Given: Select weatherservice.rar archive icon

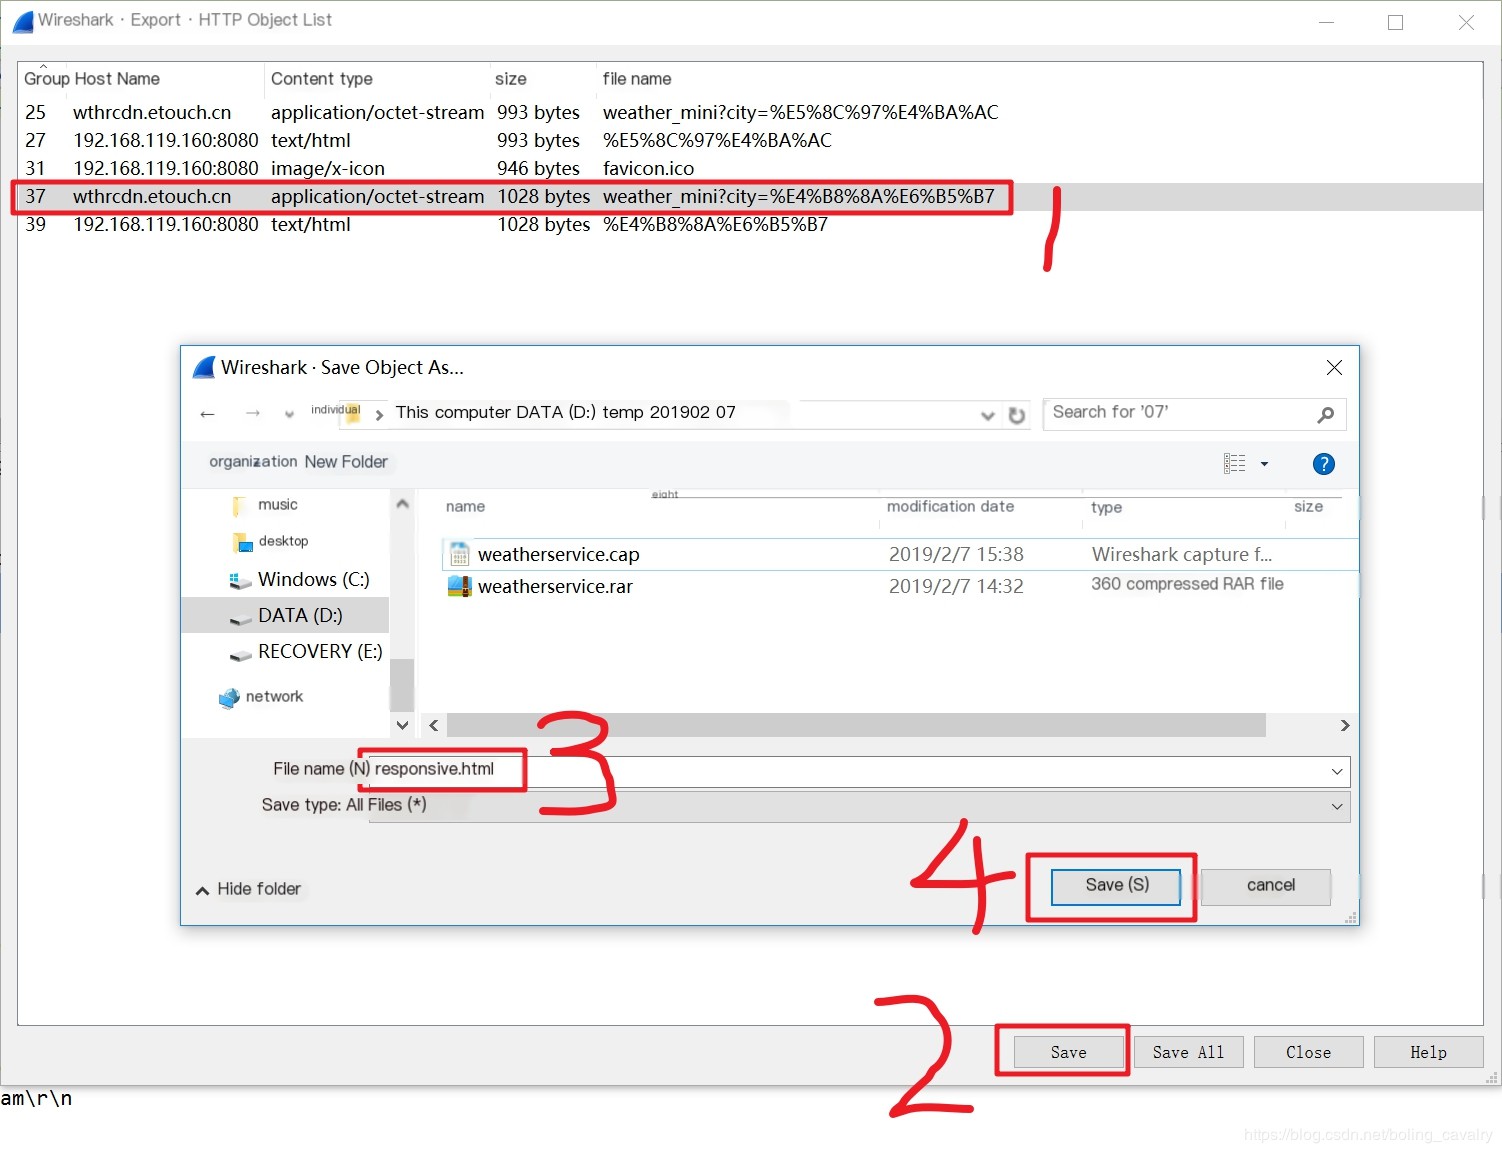Looking at the screenshot, I should 459,586.
